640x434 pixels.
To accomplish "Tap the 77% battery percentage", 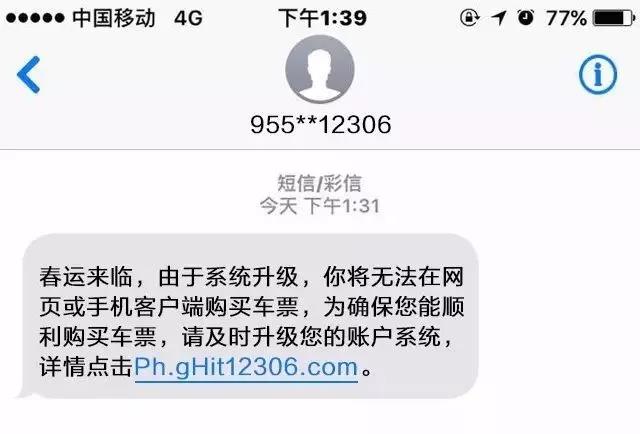I will click(566, 18).
